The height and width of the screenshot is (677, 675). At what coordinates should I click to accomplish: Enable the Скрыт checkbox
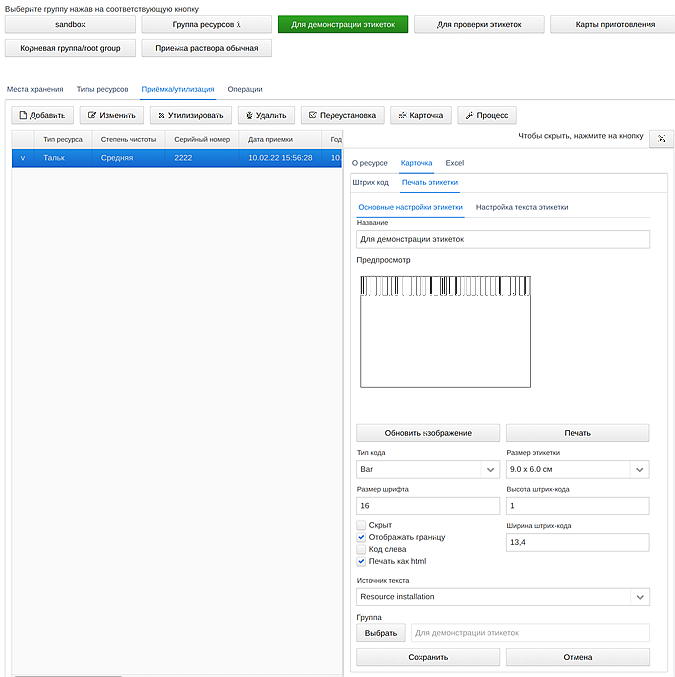pyautogui.click(x=361, y=525)
